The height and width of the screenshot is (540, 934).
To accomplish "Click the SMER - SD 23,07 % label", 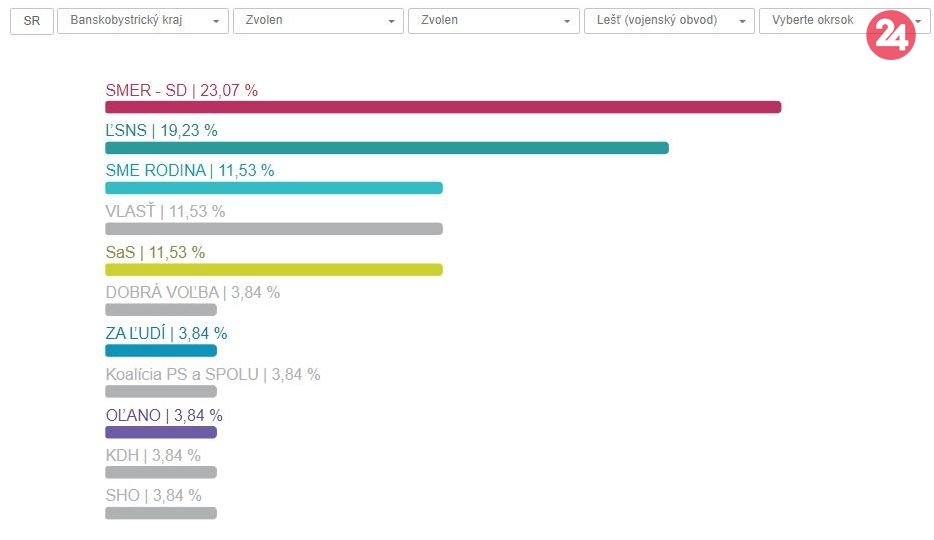I will pos(181,90).
